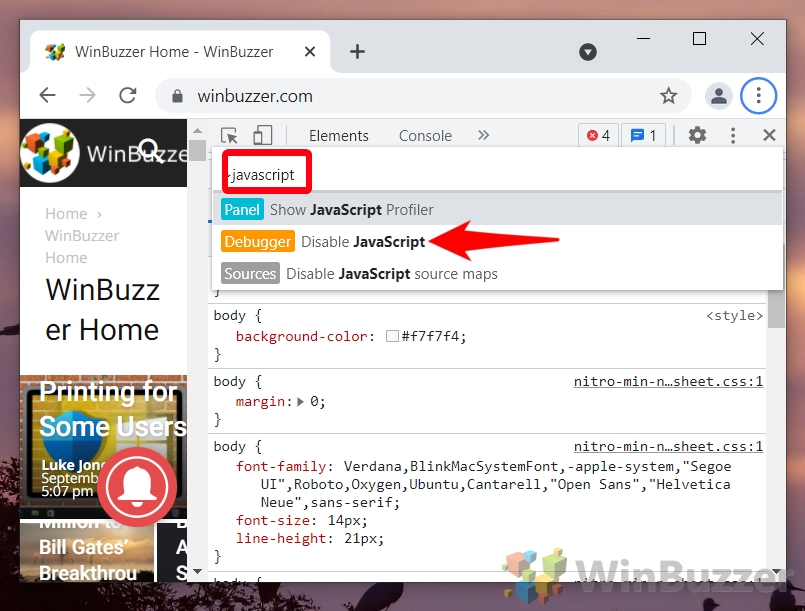Open more DevTools panels via the chevron

click(x=483, y=134)
